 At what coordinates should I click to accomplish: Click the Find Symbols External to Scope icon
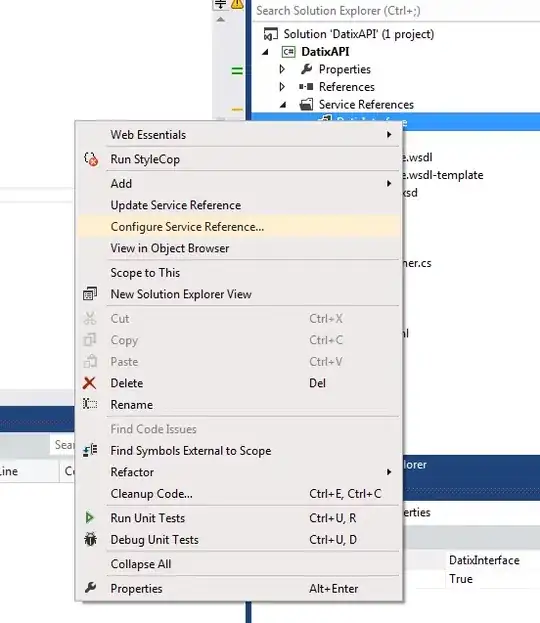90,450
